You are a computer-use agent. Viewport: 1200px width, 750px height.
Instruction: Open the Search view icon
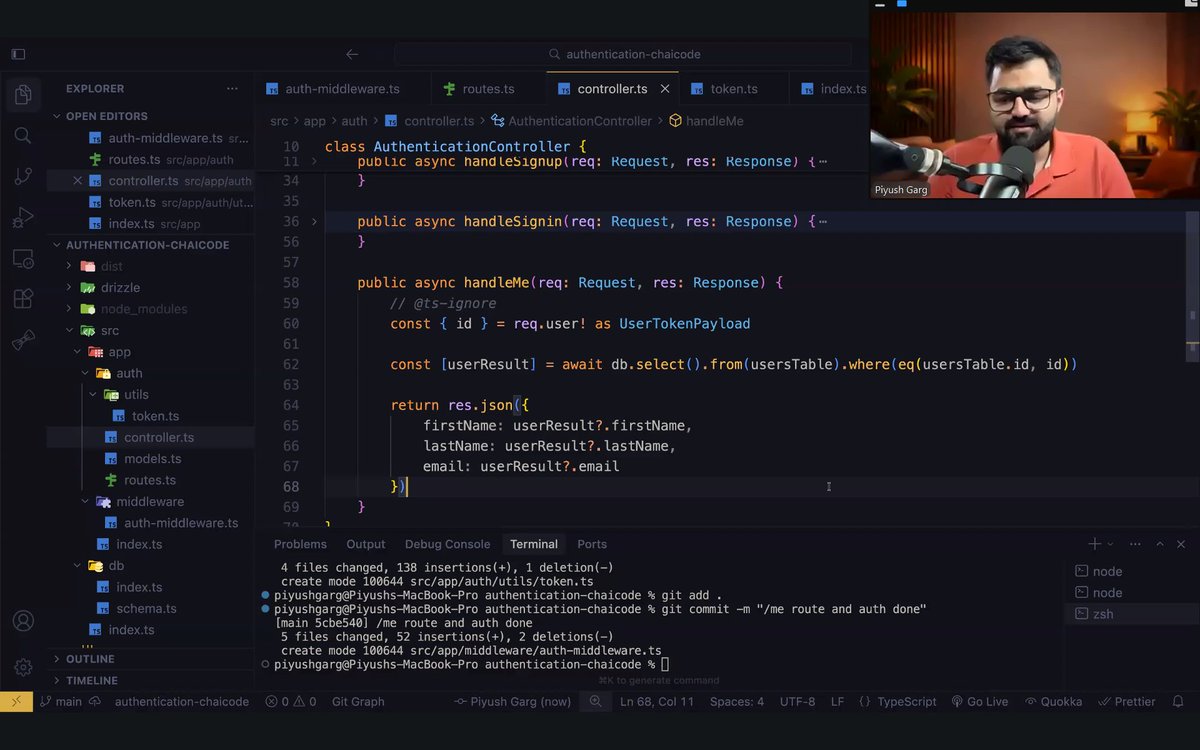(23, 135)
